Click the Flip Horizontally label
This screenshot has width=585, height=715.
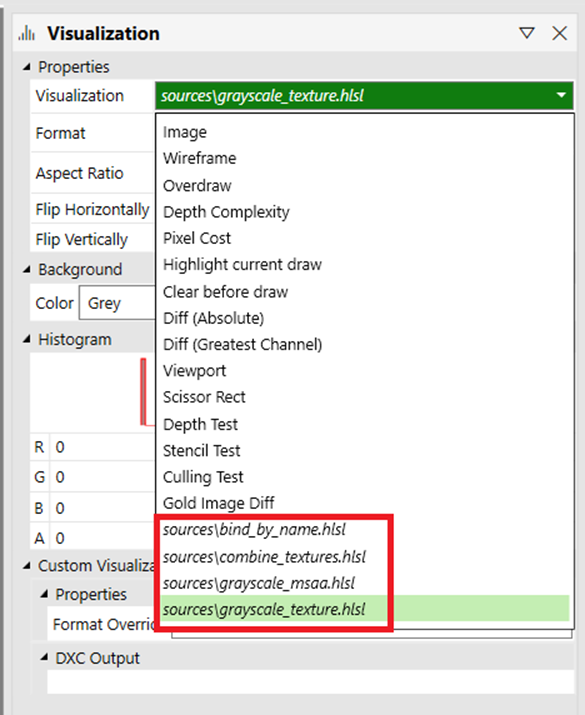(x=92, y=210)
